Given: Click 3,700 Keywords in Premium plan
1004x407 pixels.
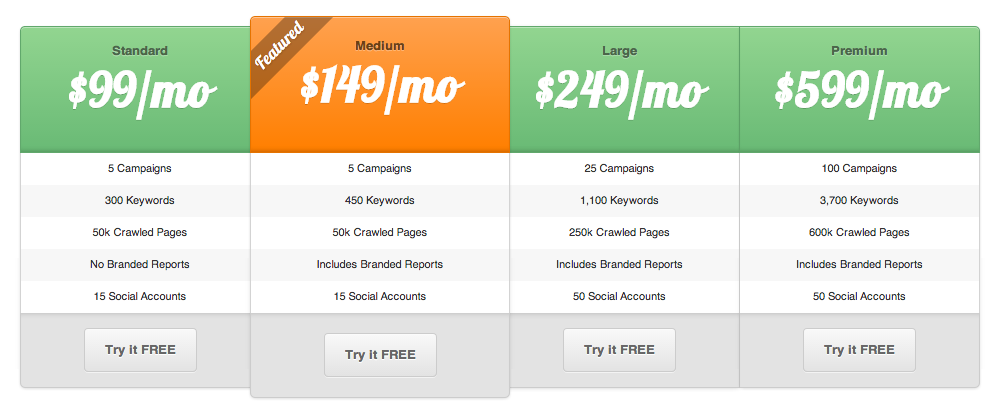Looking at the screenshot, I should 859,201.
